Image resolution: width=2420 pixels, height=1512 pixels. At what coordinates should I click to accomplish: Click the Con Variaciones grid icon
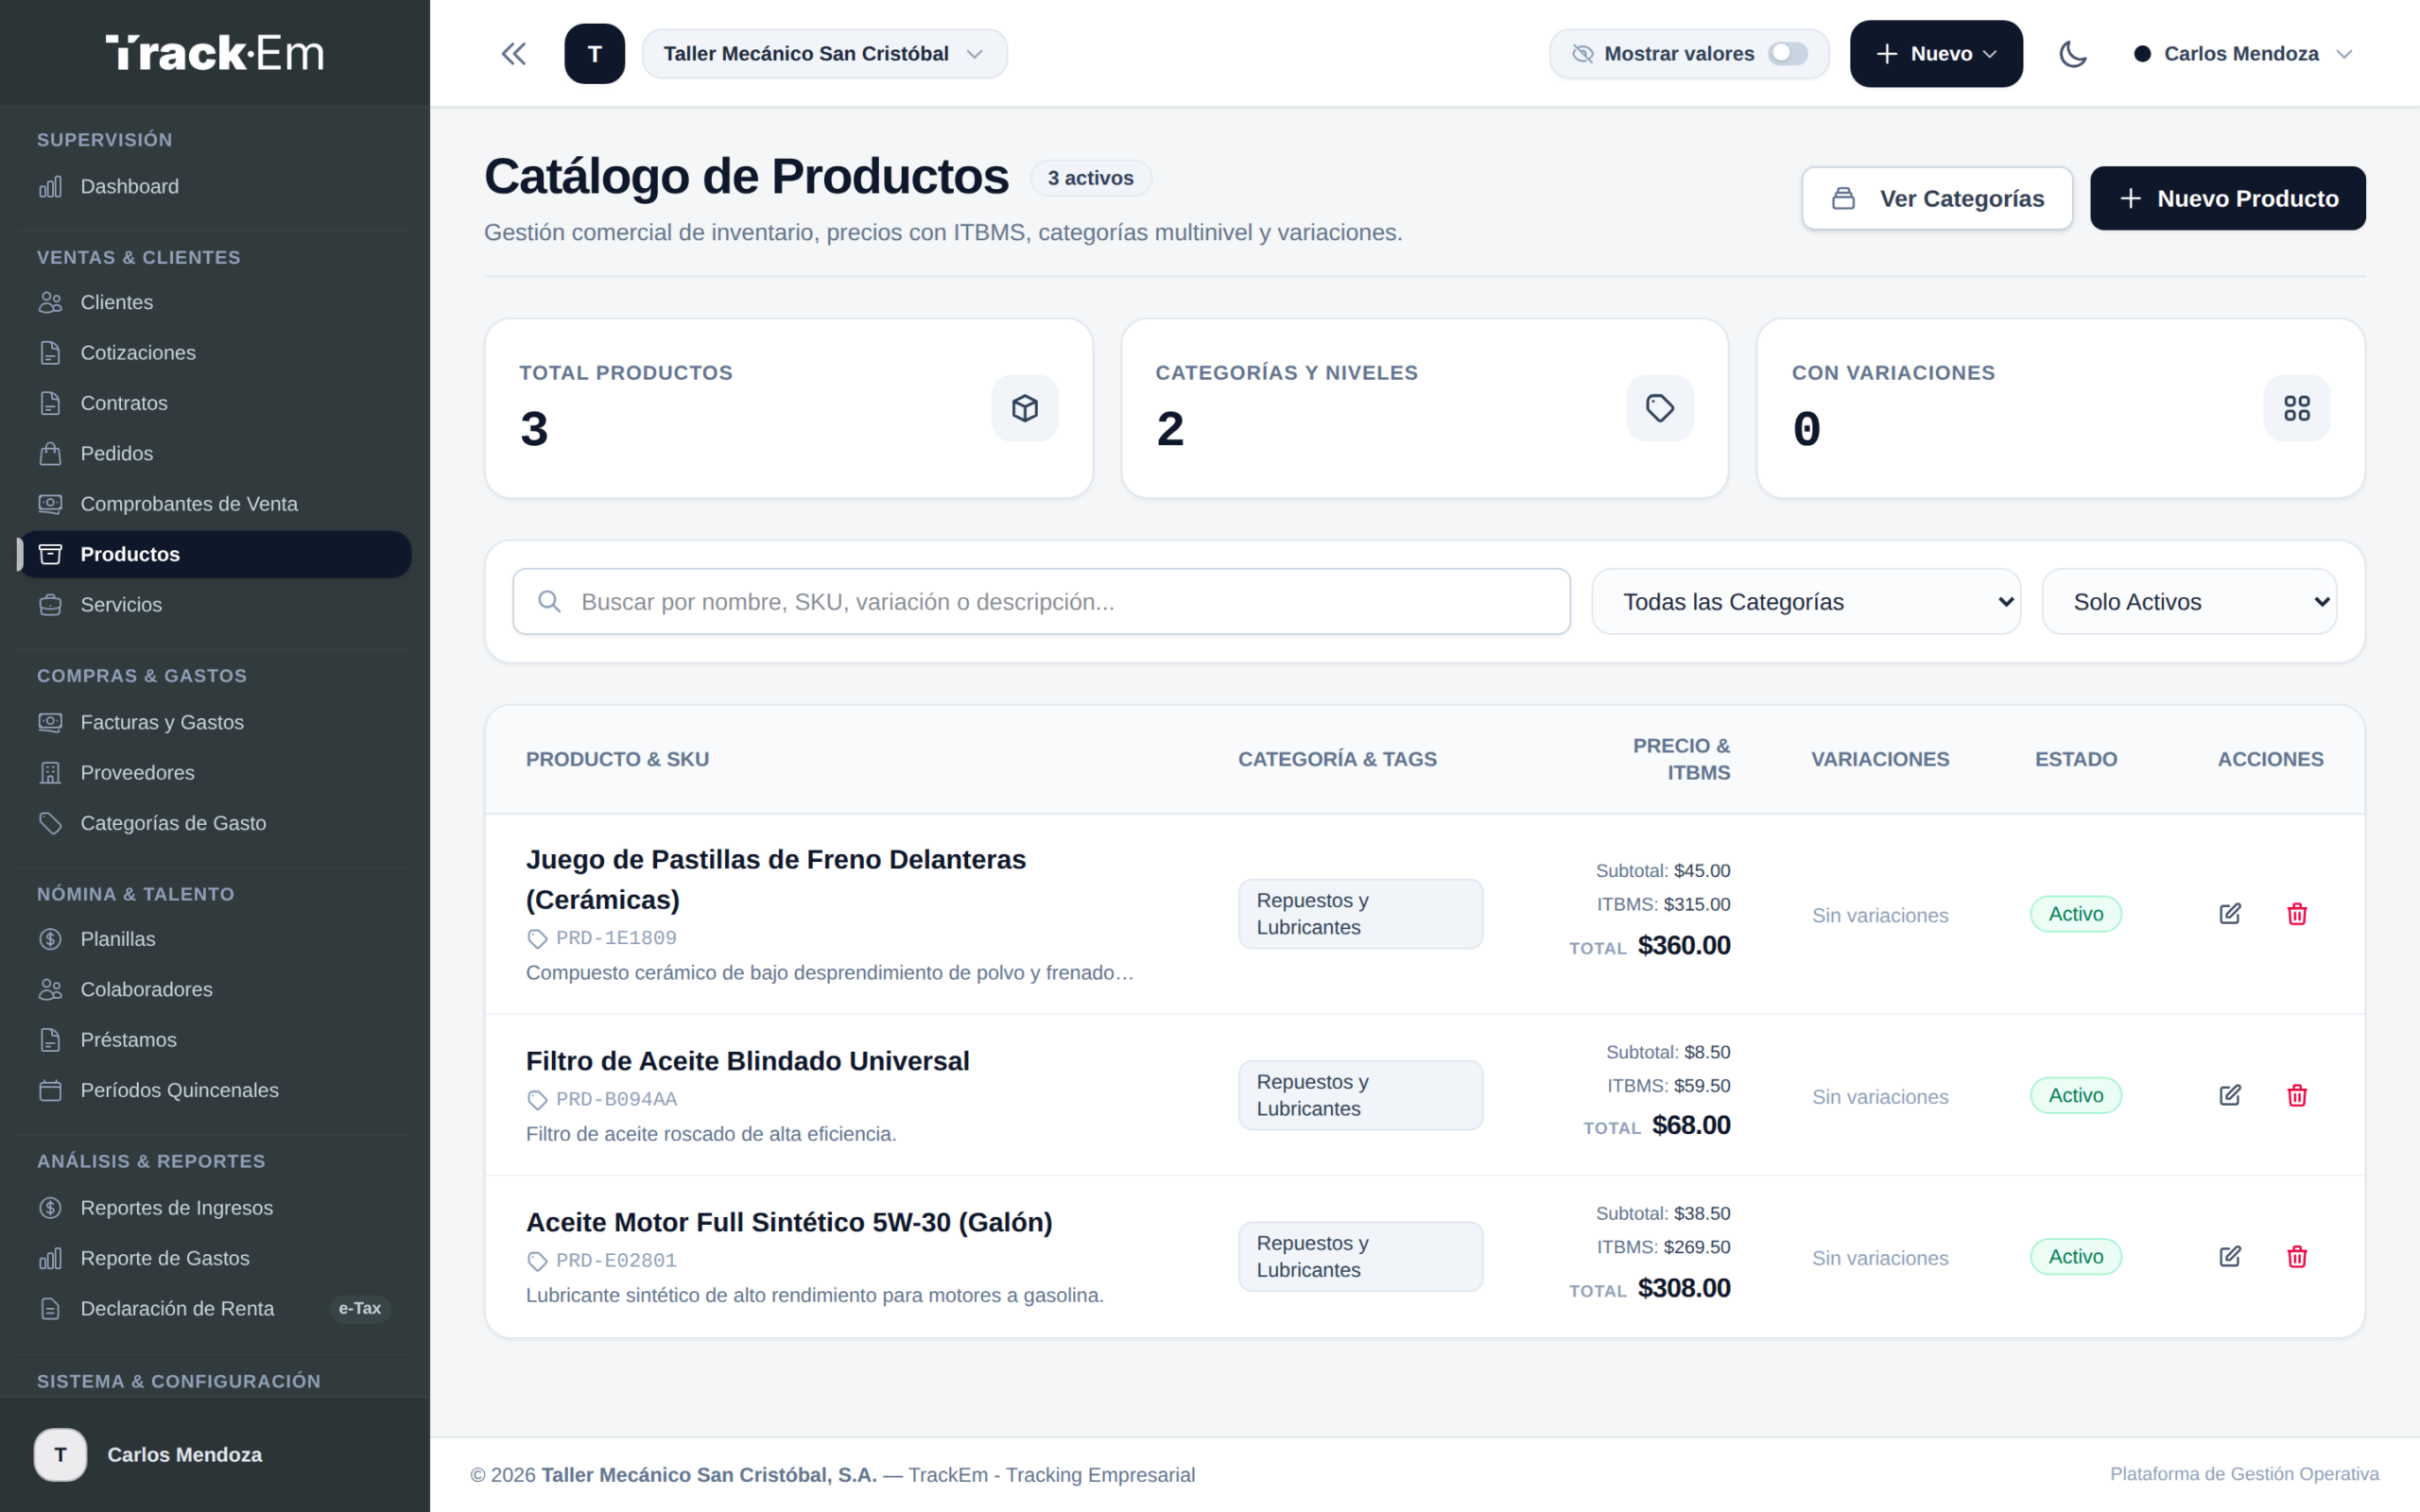point(2297,408)
